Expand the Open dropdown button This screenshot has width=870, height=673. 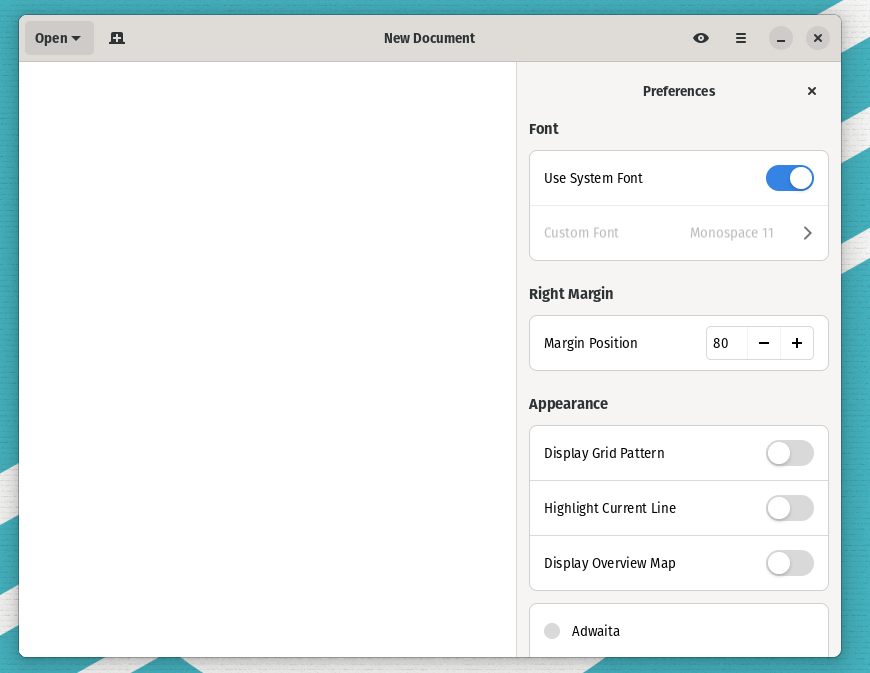point(59,38)
